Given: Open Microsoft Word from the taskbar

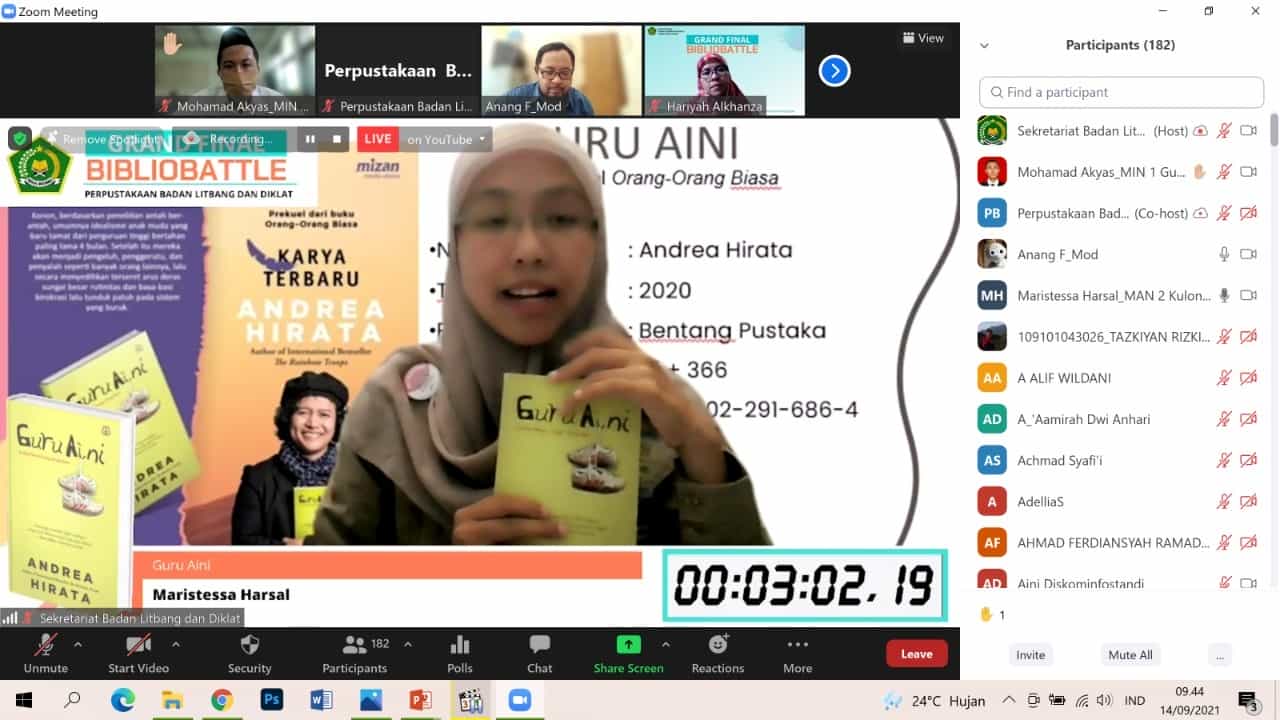Looking at the screenshot, I should [321, 700].
